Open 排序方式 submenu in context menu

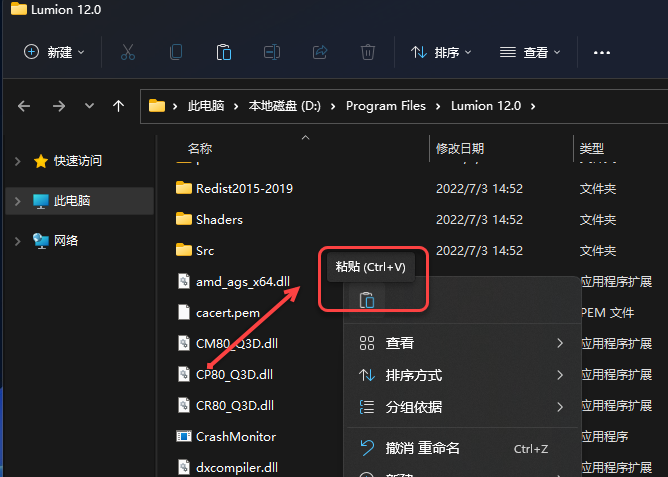(x=462, y=375)
